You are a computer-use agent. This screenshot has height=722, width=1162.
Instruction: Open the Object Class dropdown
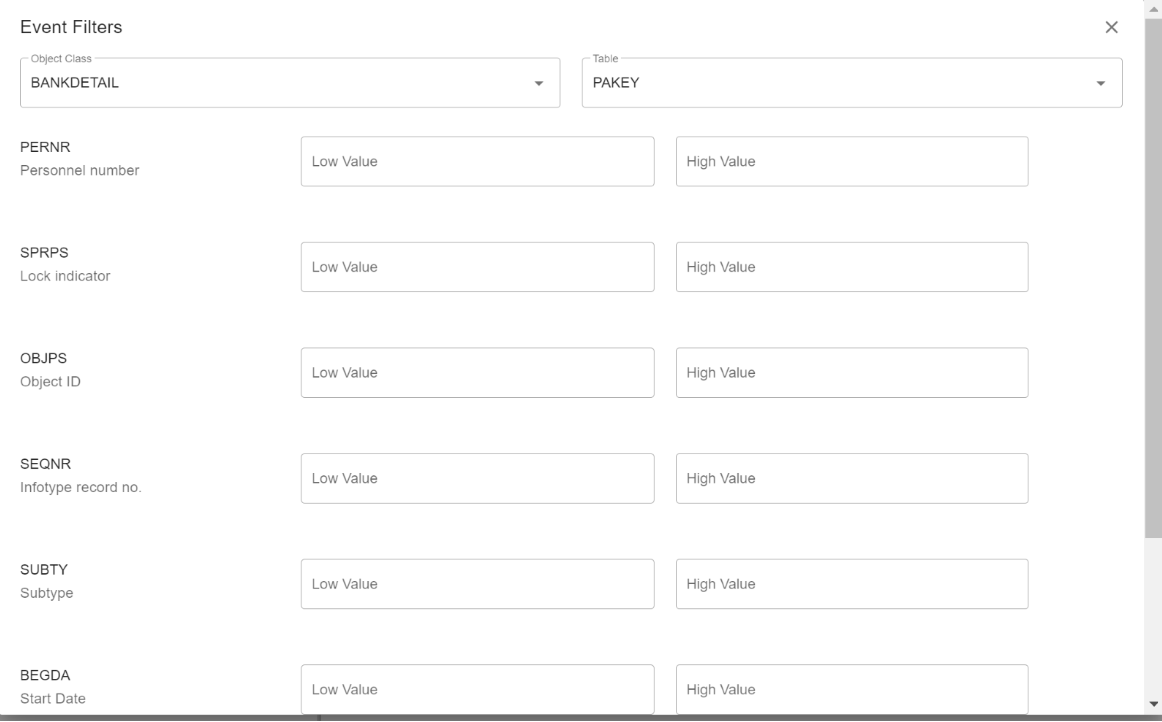280,83
